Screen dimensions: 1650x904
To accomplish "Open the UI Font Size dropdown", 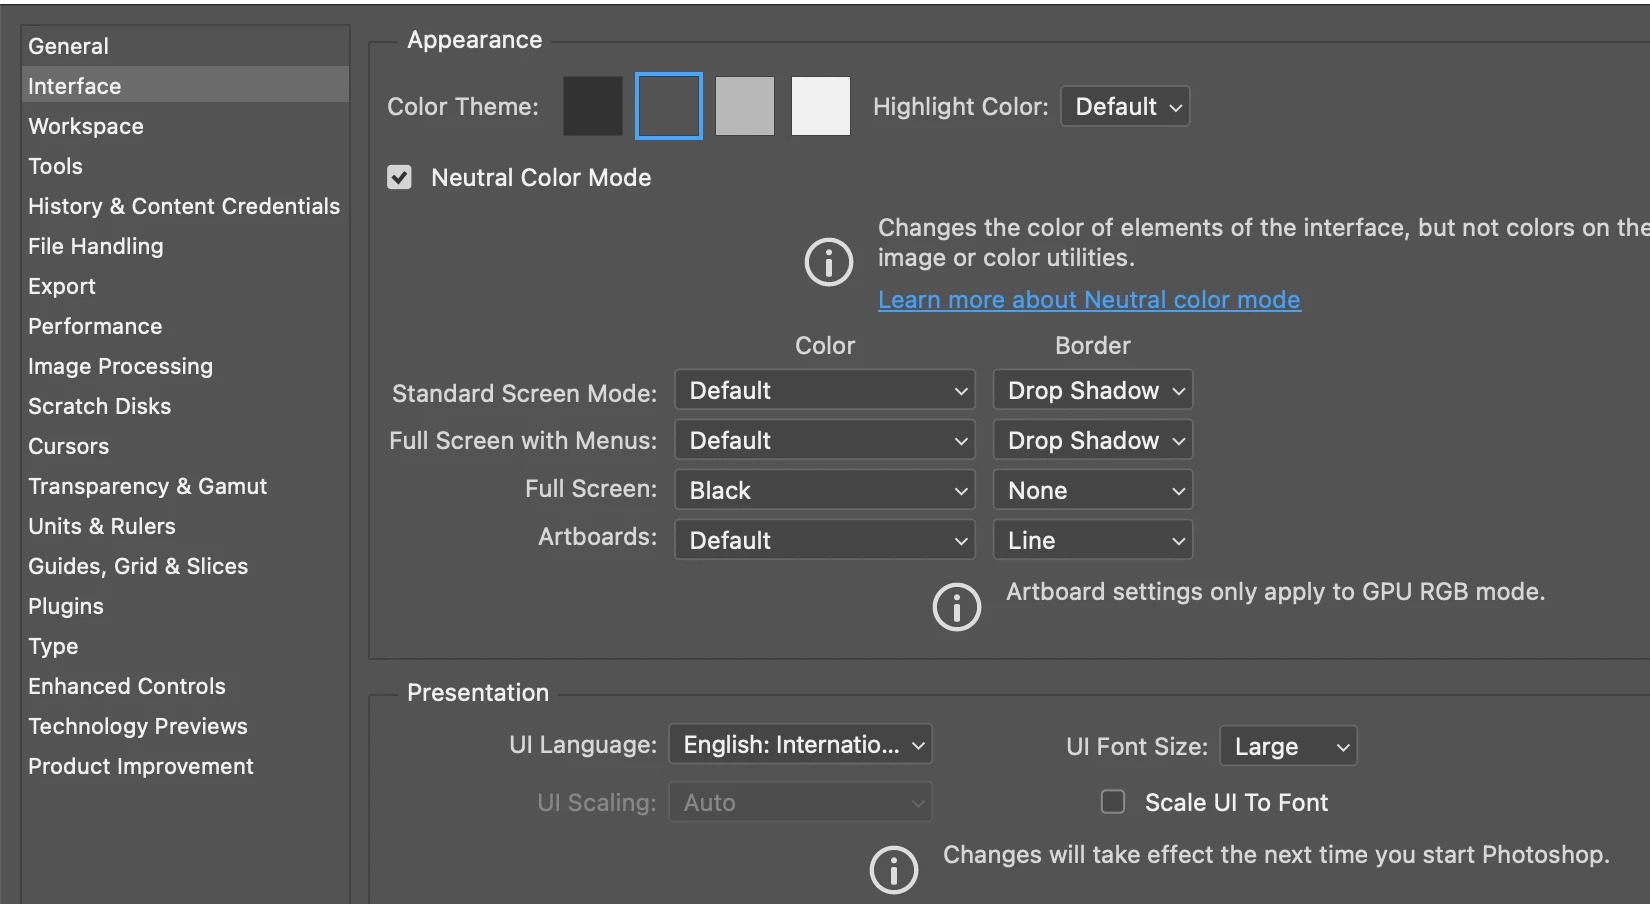I will point(1288,747).
